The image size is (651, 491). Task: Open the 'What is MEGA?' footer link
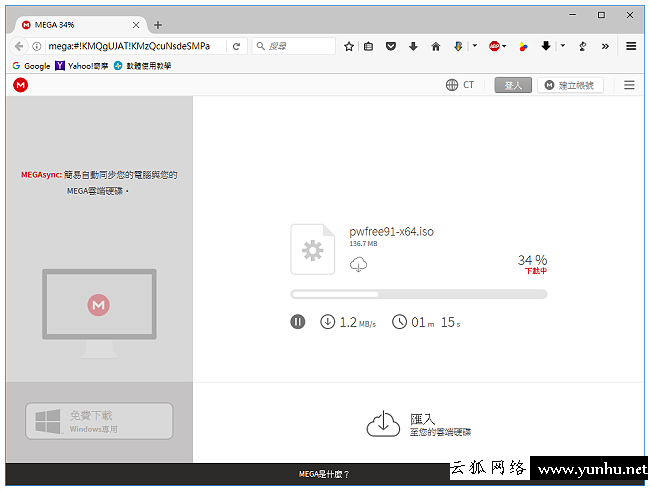point(324,474)
